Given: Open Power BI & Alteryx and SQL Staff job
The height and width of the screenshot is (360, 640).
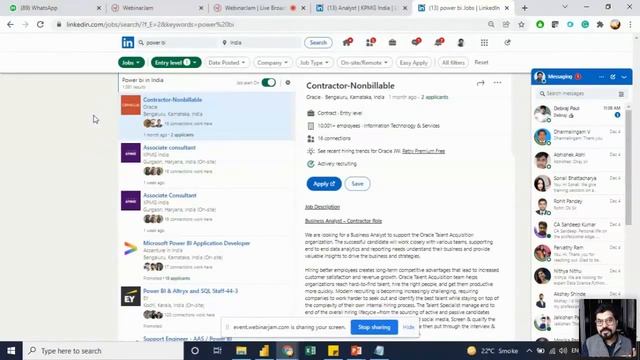Looking at the screenshot, I should pos(190,291).
